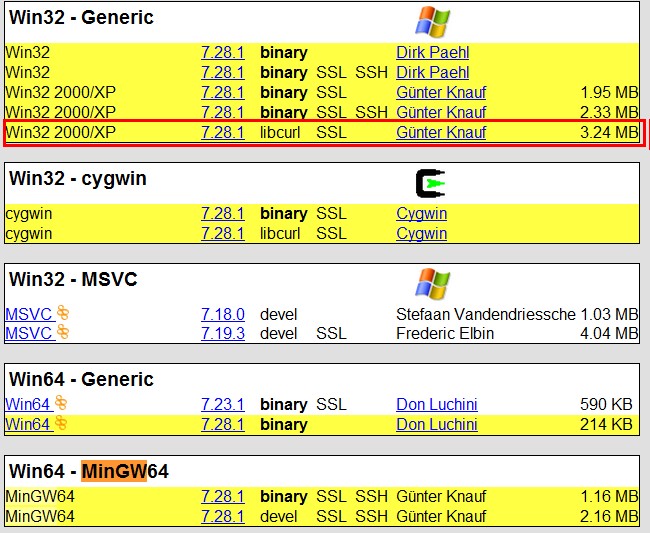
Task: Click the orange icon beside MSVC in the 7.18.0 row
Action: 63,313
